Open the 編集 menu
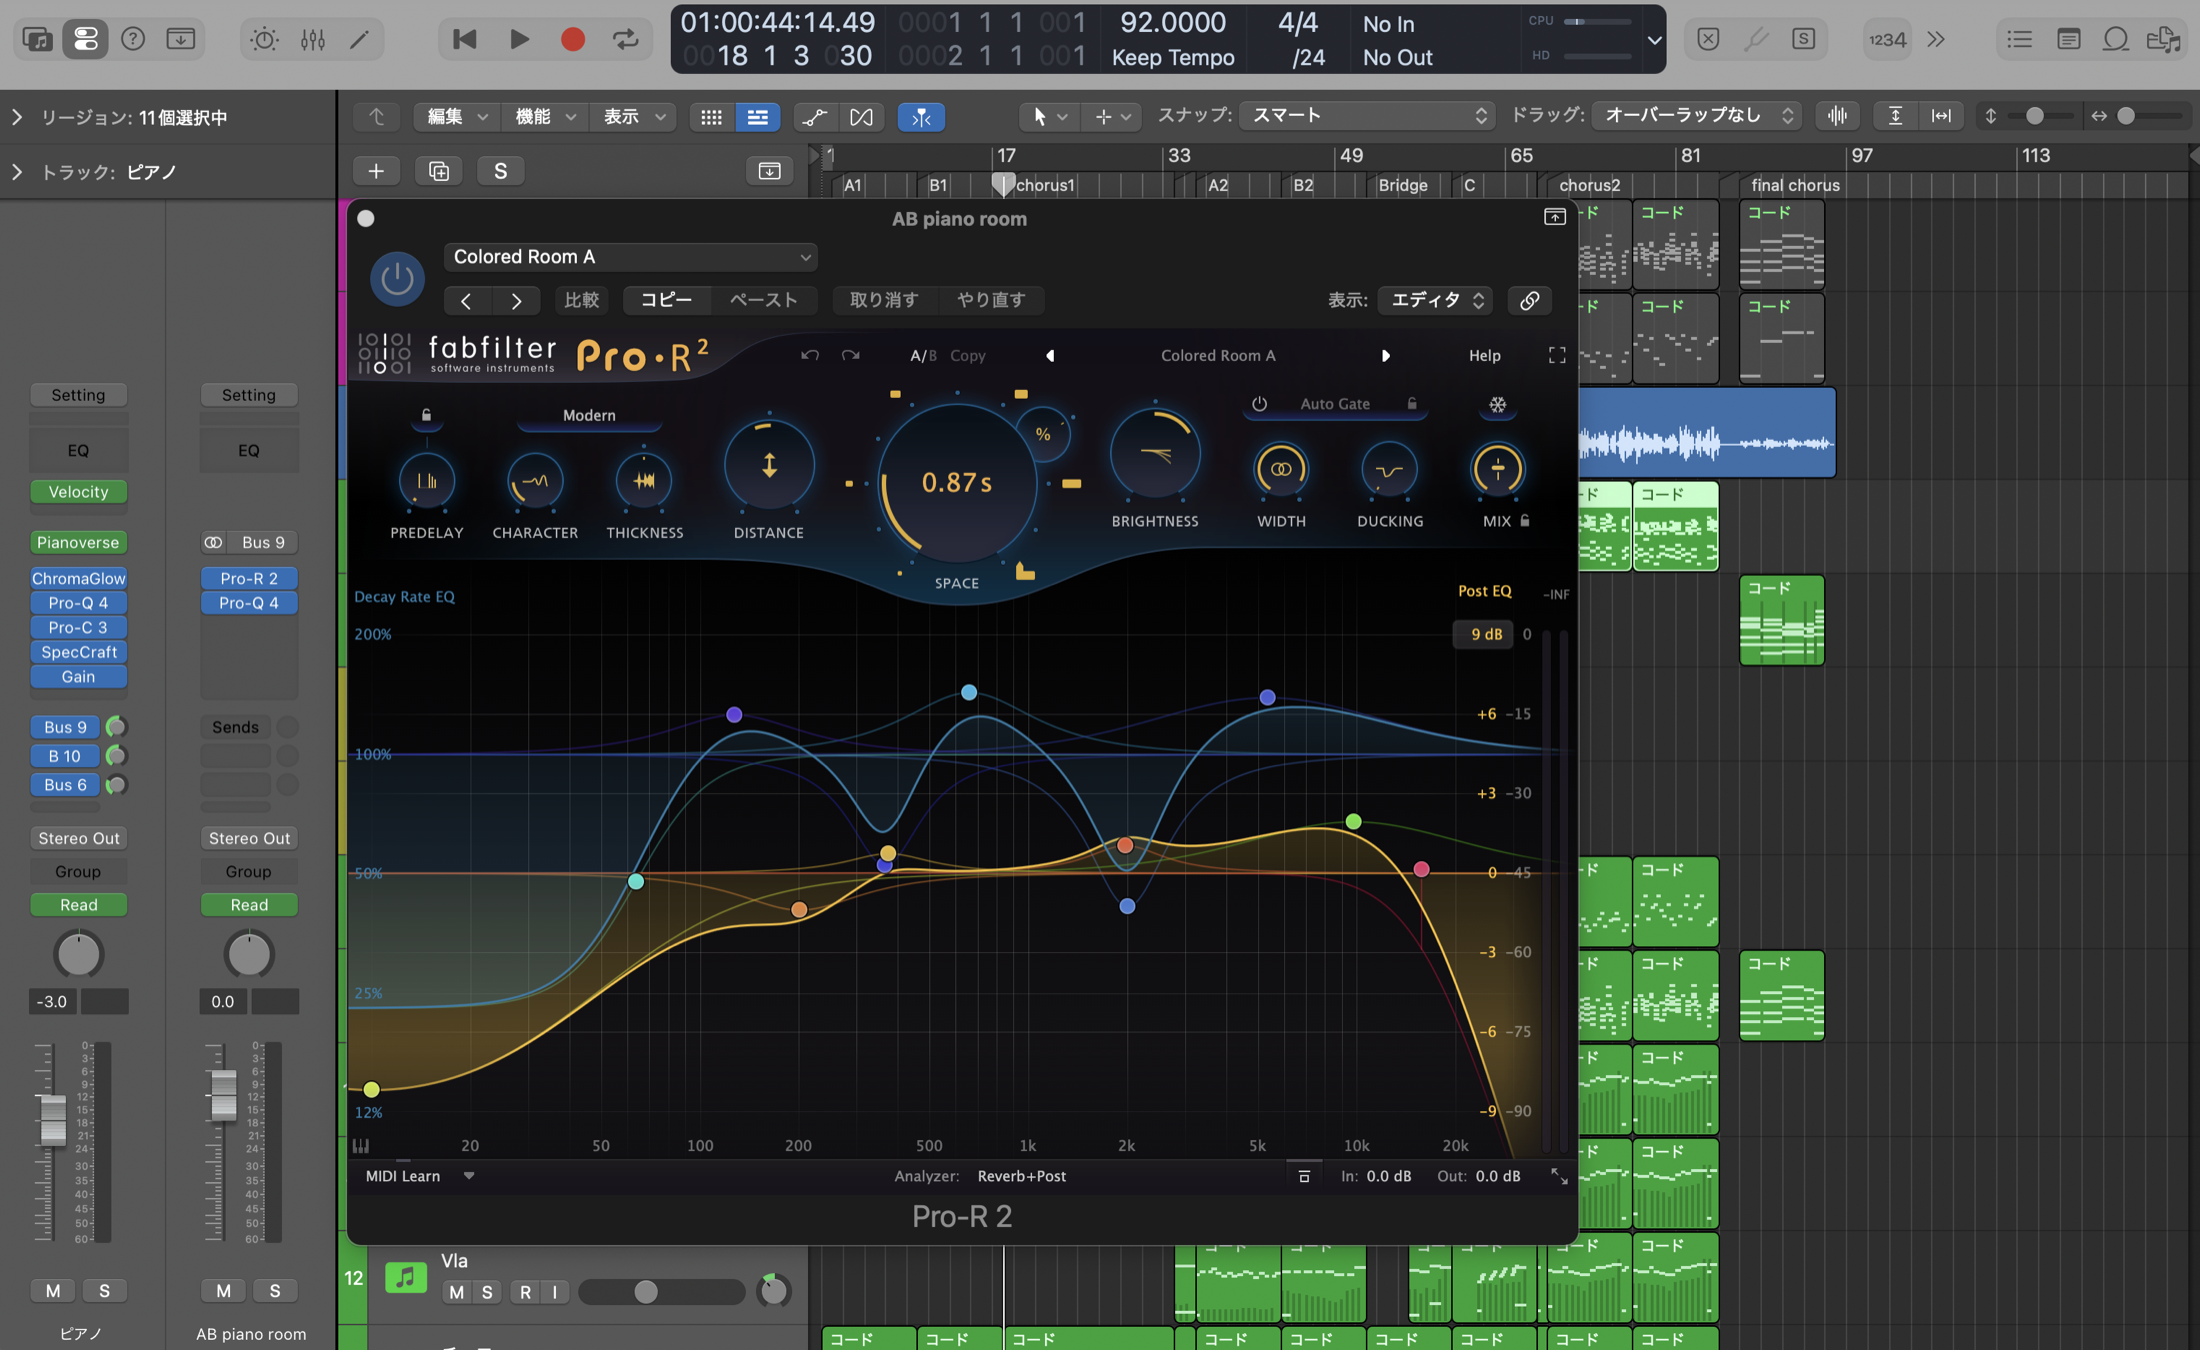 pyautogui.click(x=457, y=117)
